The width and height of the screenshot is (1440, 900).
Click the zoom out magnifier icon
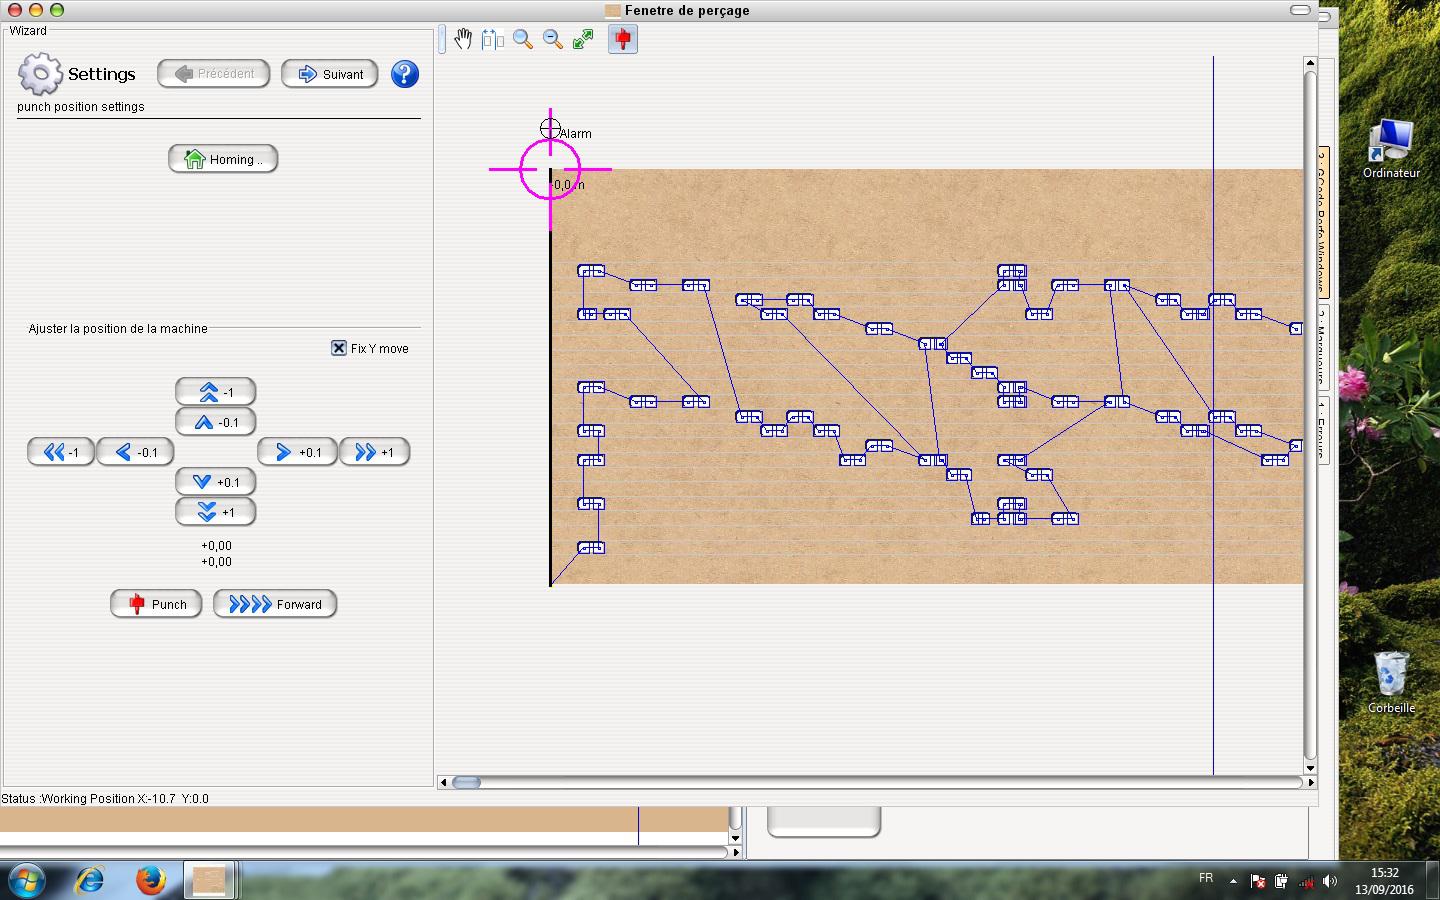(552, 39)
